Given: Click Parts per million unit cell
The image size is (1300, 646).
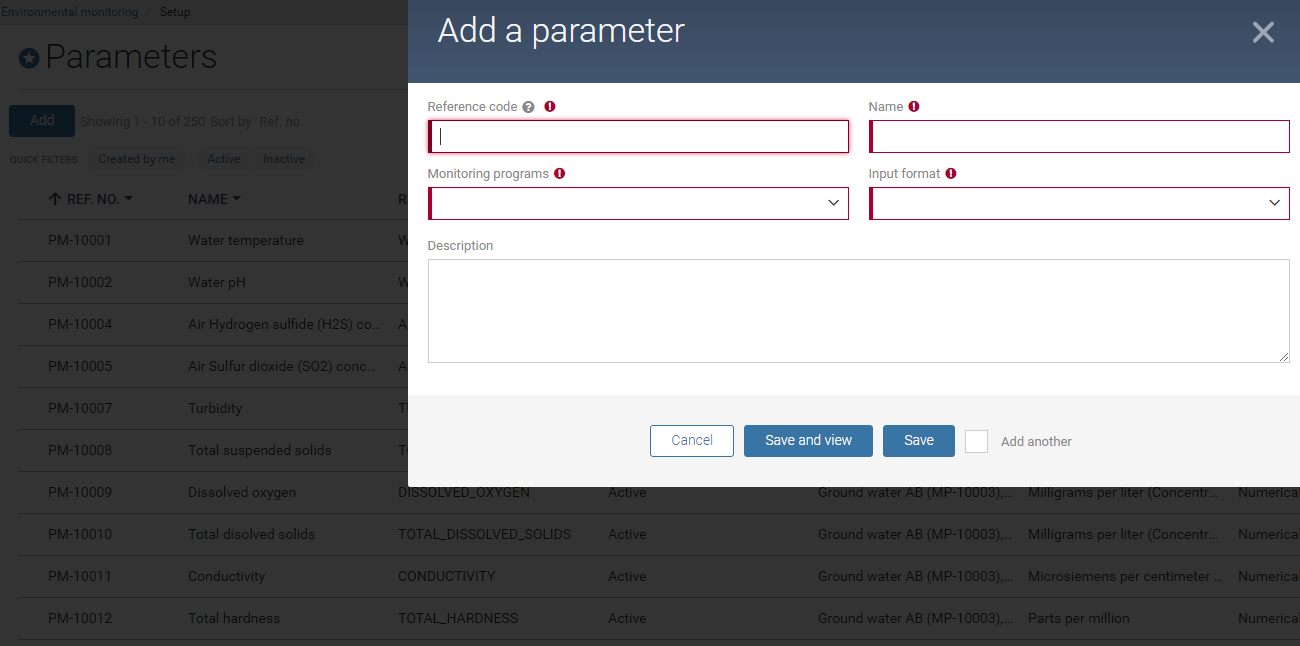Looking at the screenshot, I should 1079,619.
